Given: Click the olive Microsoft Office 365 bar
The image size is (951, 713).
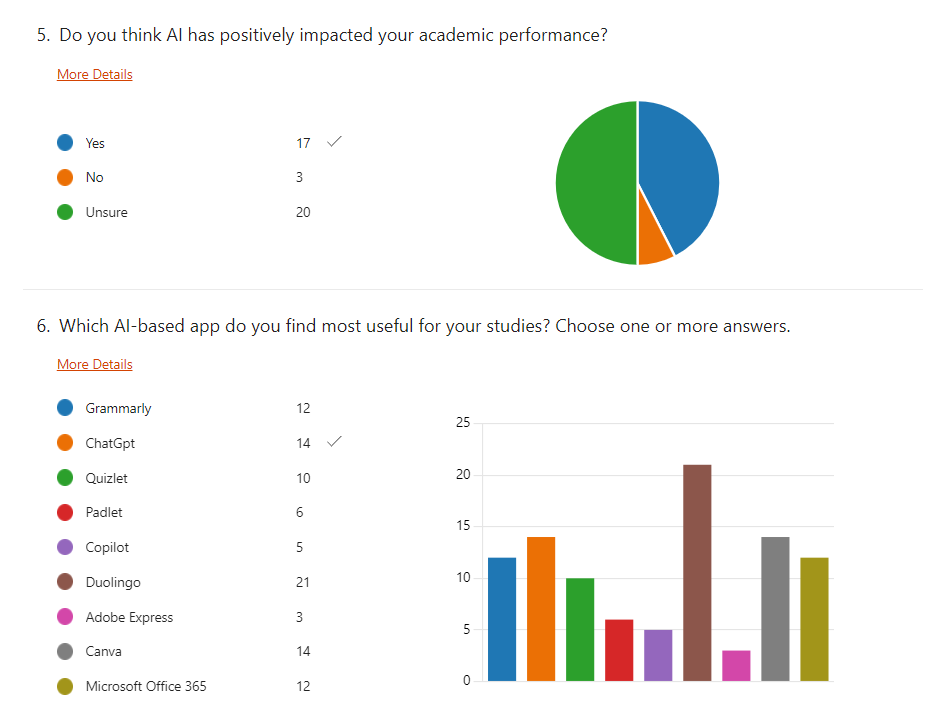Looking at the screenshot, I should [814, 619].
